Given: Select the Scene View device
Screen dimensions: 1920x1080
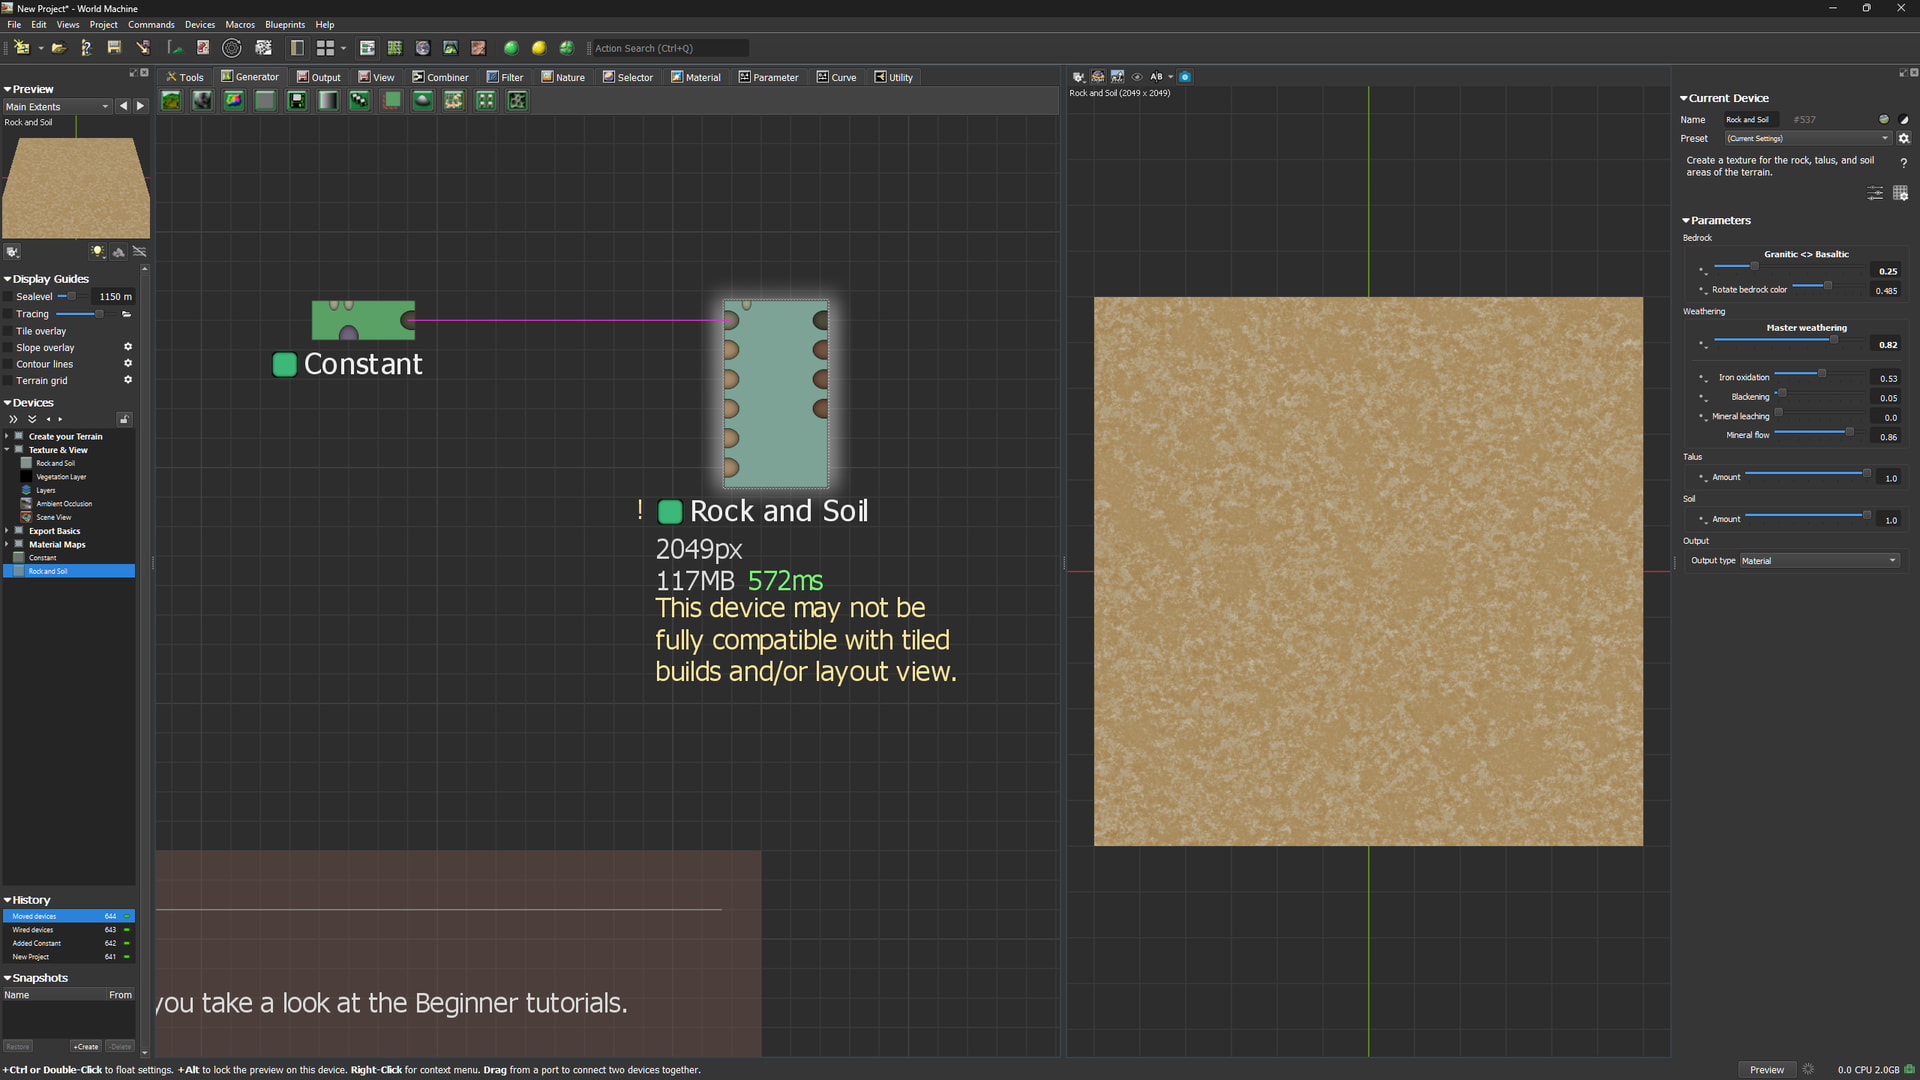Looking at the screenshot, I should [x=54, y=518].
